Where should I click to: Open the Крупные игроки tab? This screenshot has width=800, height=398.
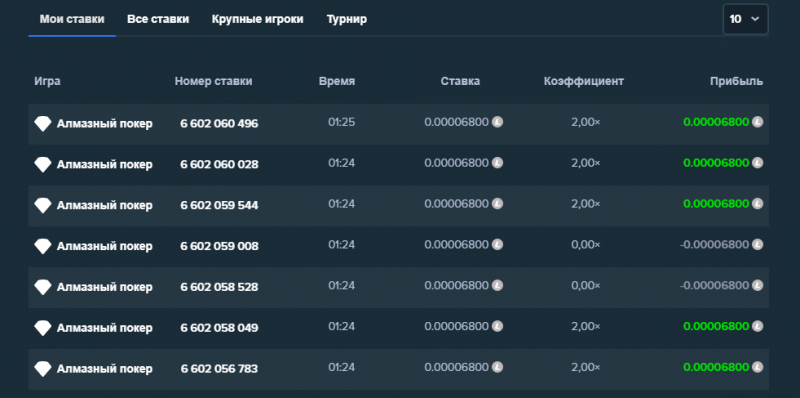(x=258, y=19)
